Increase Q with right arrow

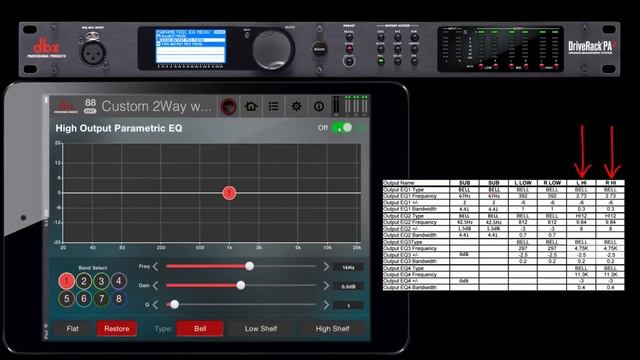click(326, 304)
